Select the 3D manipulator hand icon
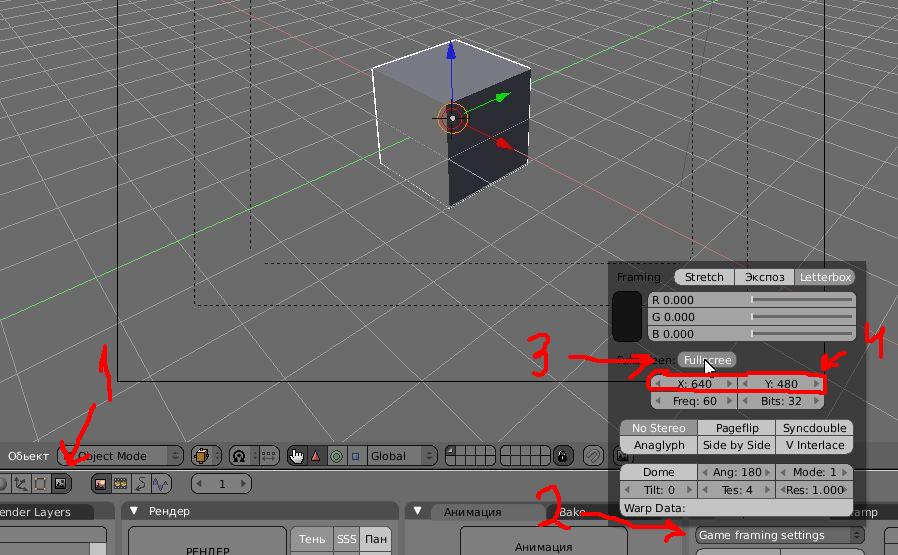898x555 pixels. click(296, 456)
